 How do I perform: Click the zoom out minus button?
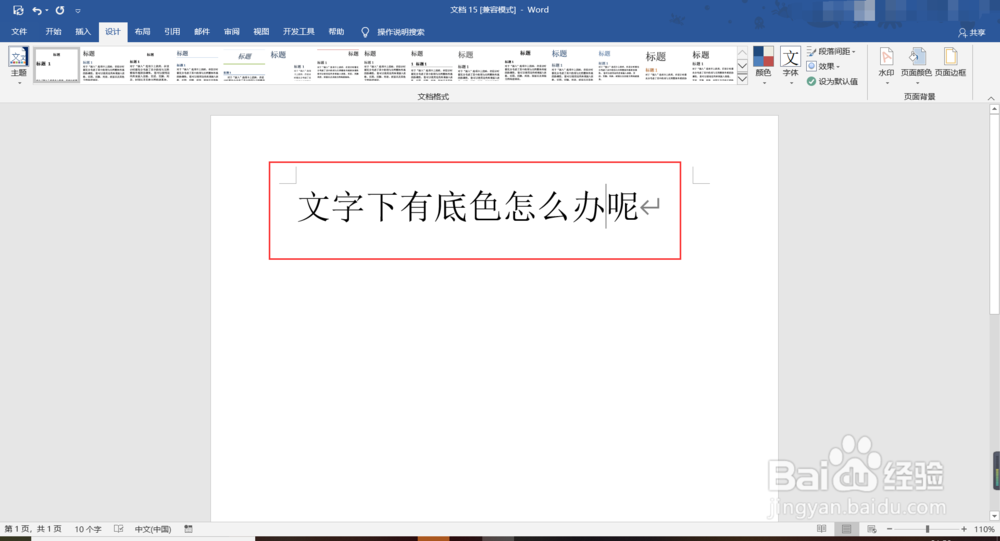(x=889, y=529)
